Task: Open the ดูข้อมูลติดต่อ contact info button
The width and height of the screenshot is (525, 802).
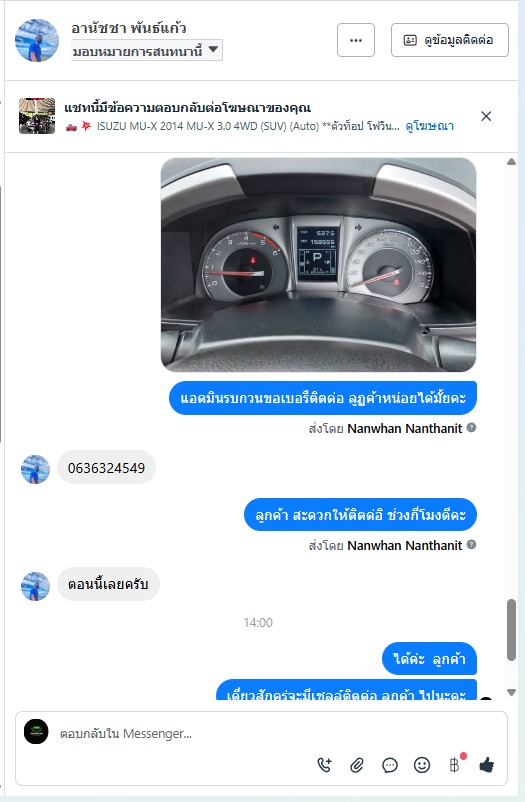Action: [x=450, y=40]
